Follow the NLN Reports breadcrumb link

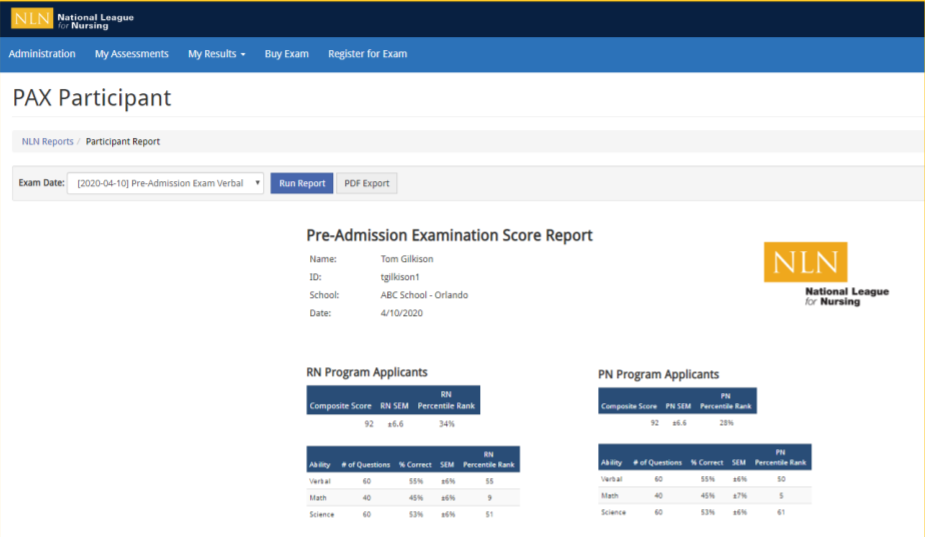tap(48, 142)
